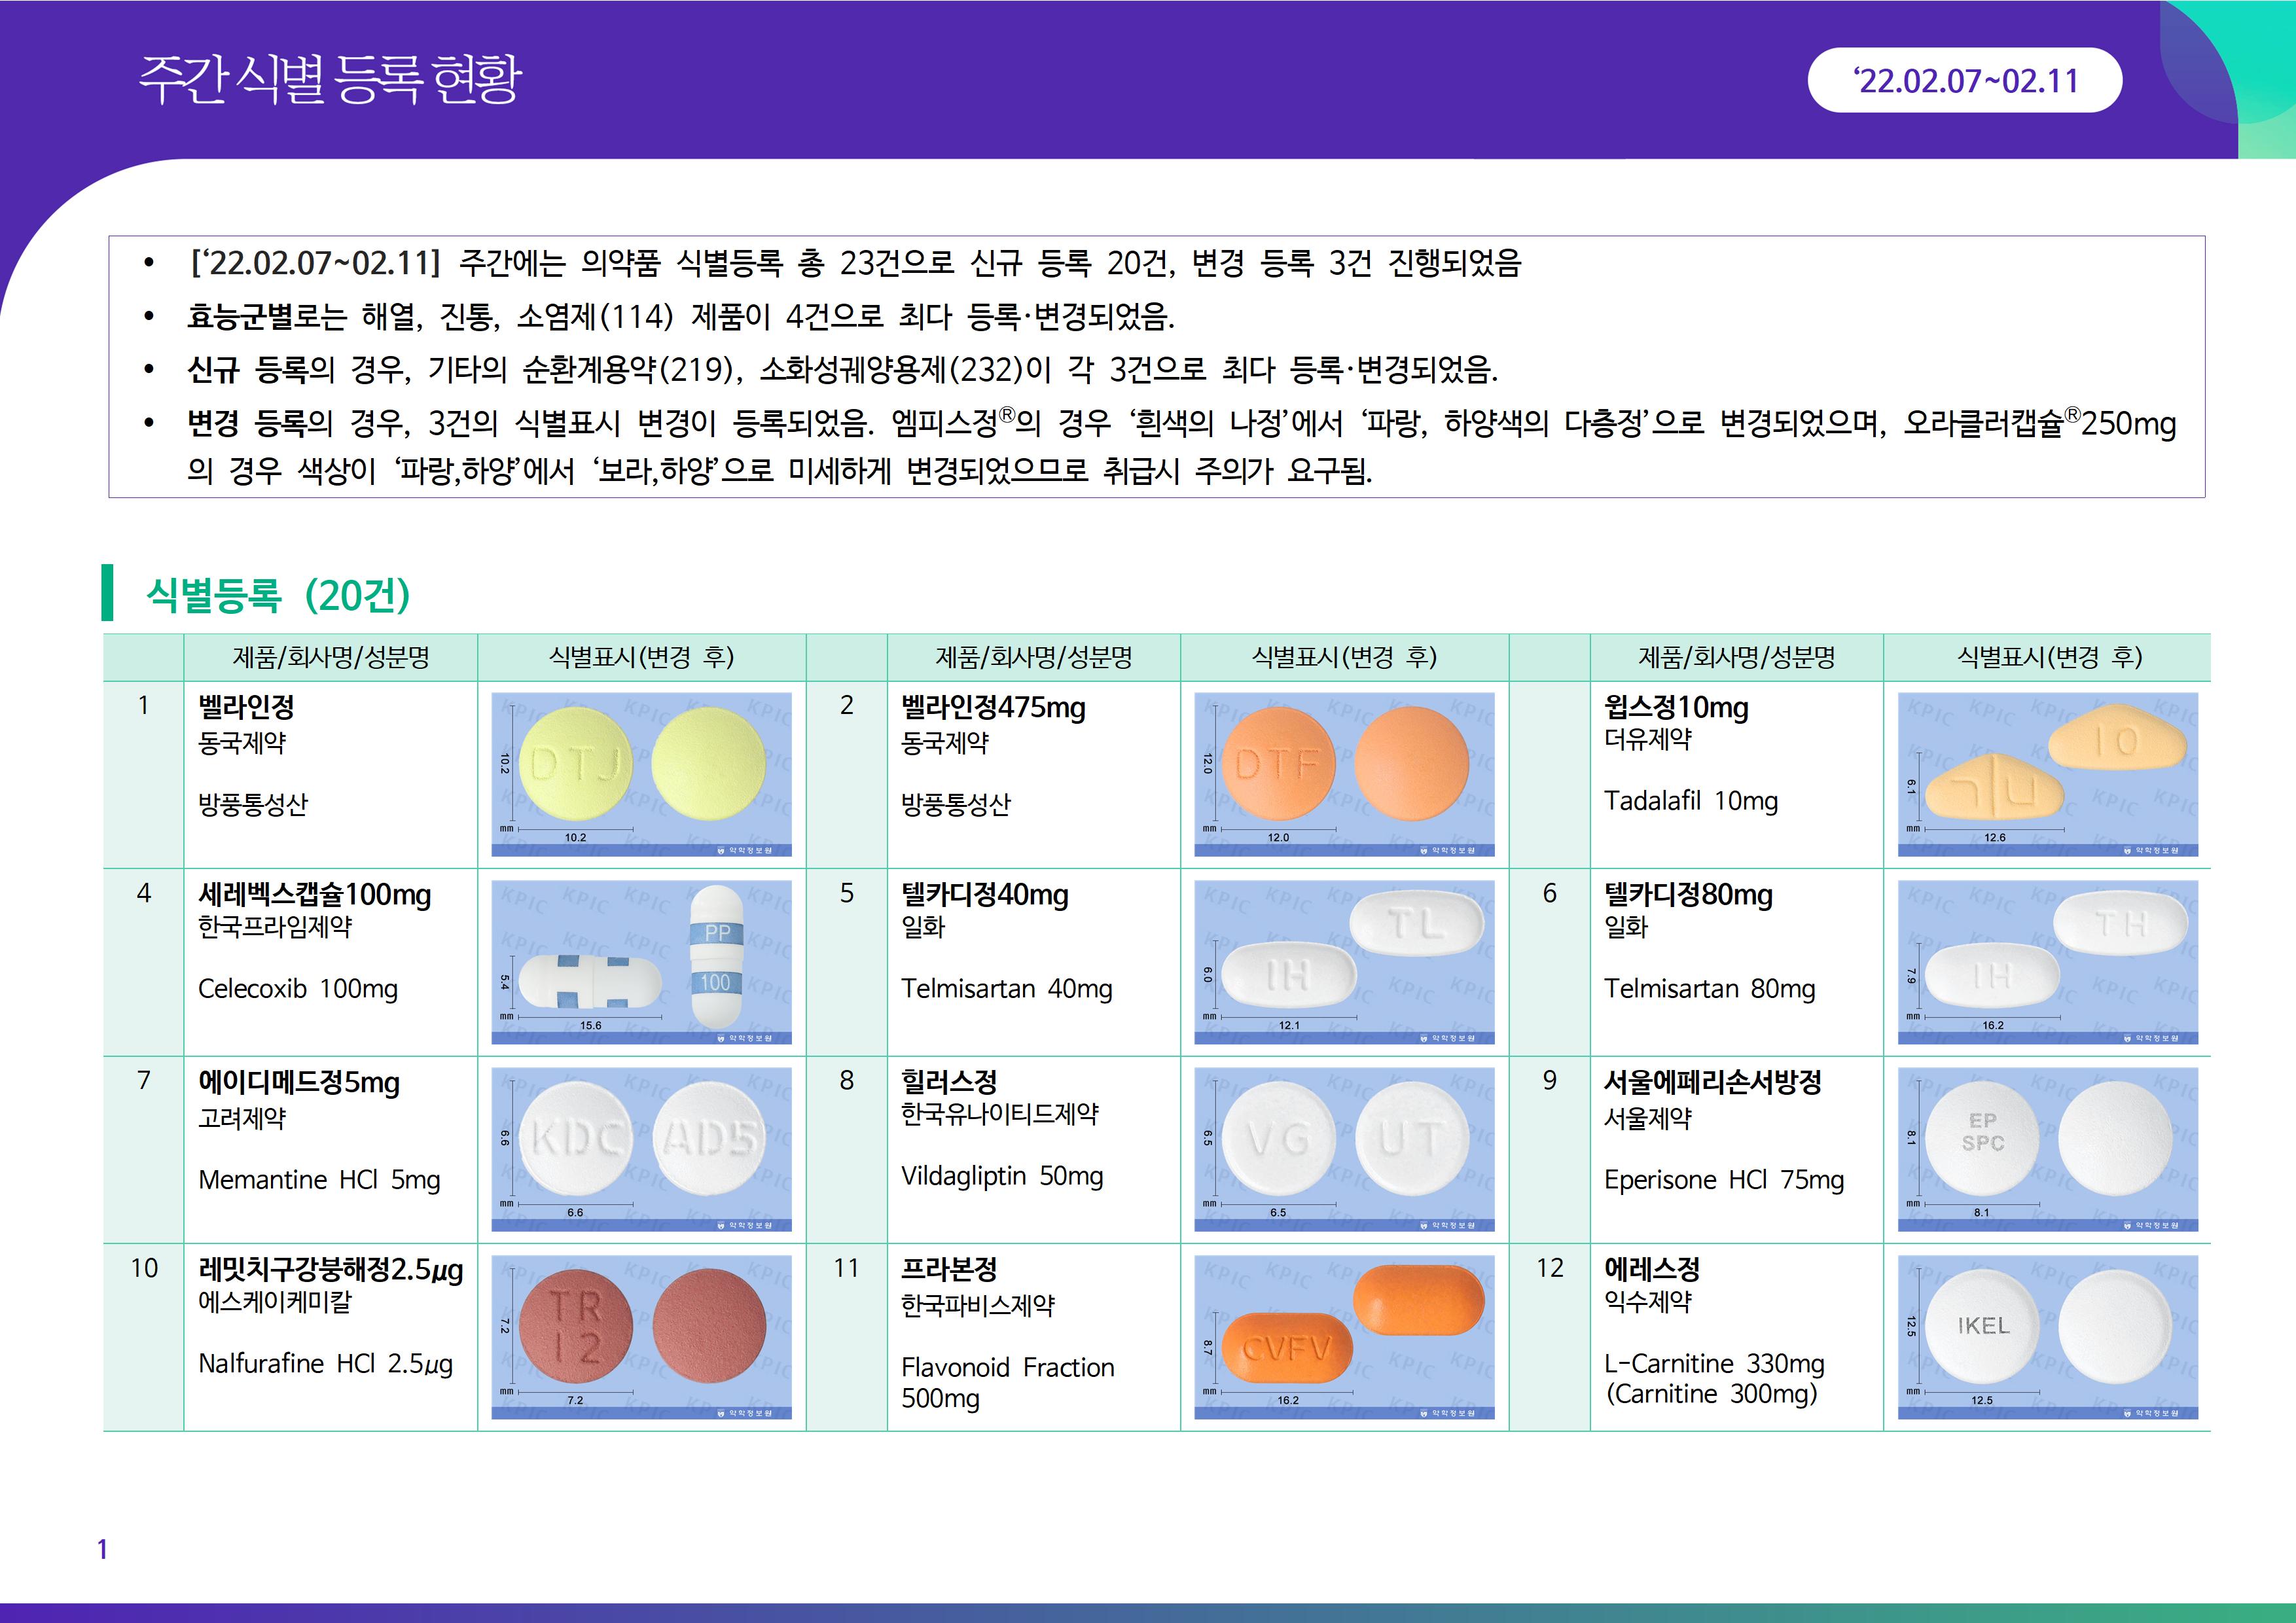Click the TH IH 텔카디정80mg tablet image
Viewport: 2296px width, 1623px height.
pos(2047,961)
